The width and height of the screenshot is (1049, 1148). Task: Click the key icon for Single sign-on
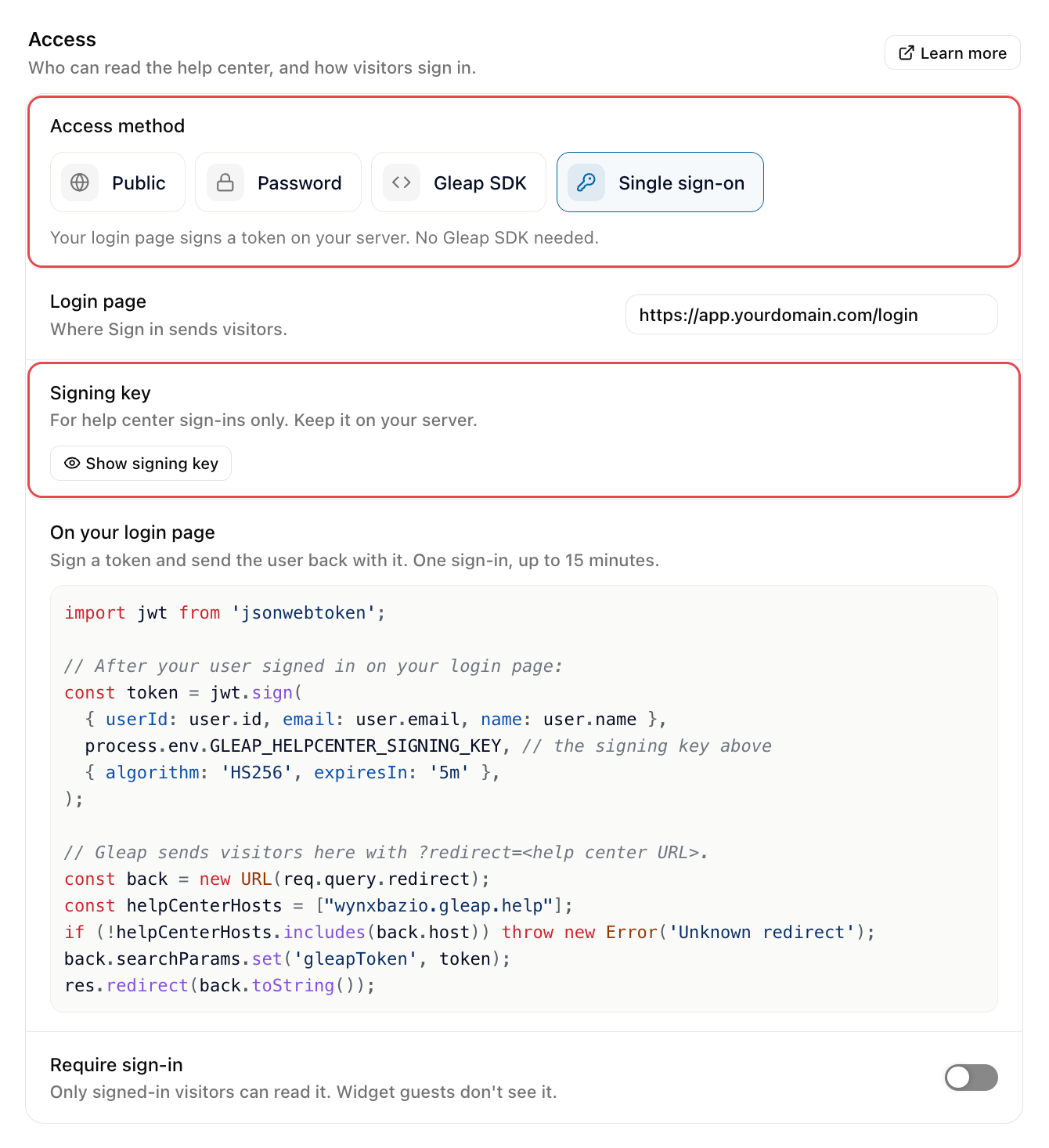(586, 182)
